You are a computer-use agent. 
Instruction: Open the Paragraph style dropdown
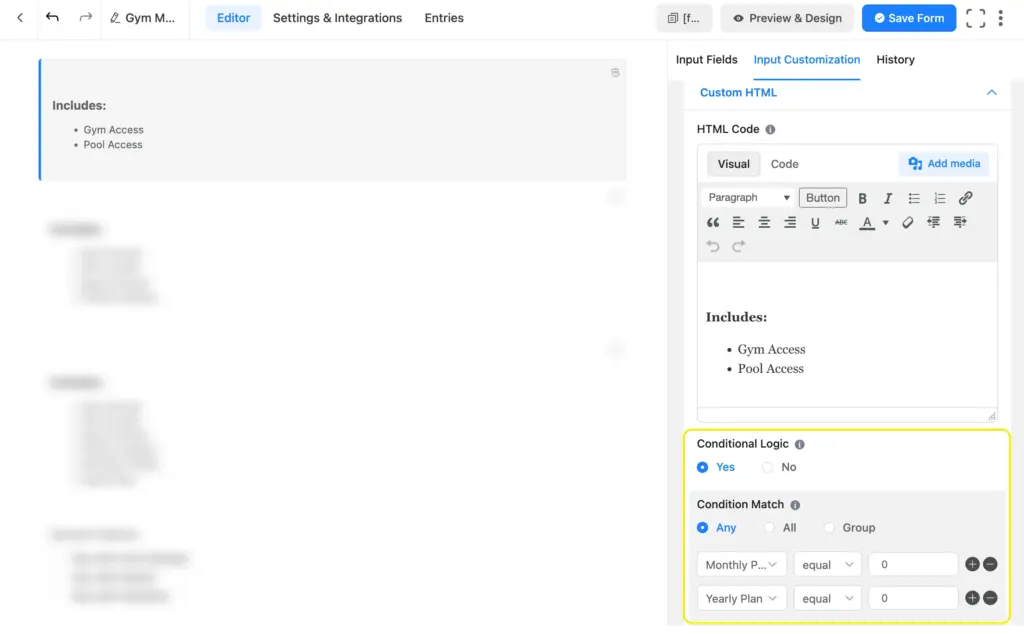(x=747, y=197)
